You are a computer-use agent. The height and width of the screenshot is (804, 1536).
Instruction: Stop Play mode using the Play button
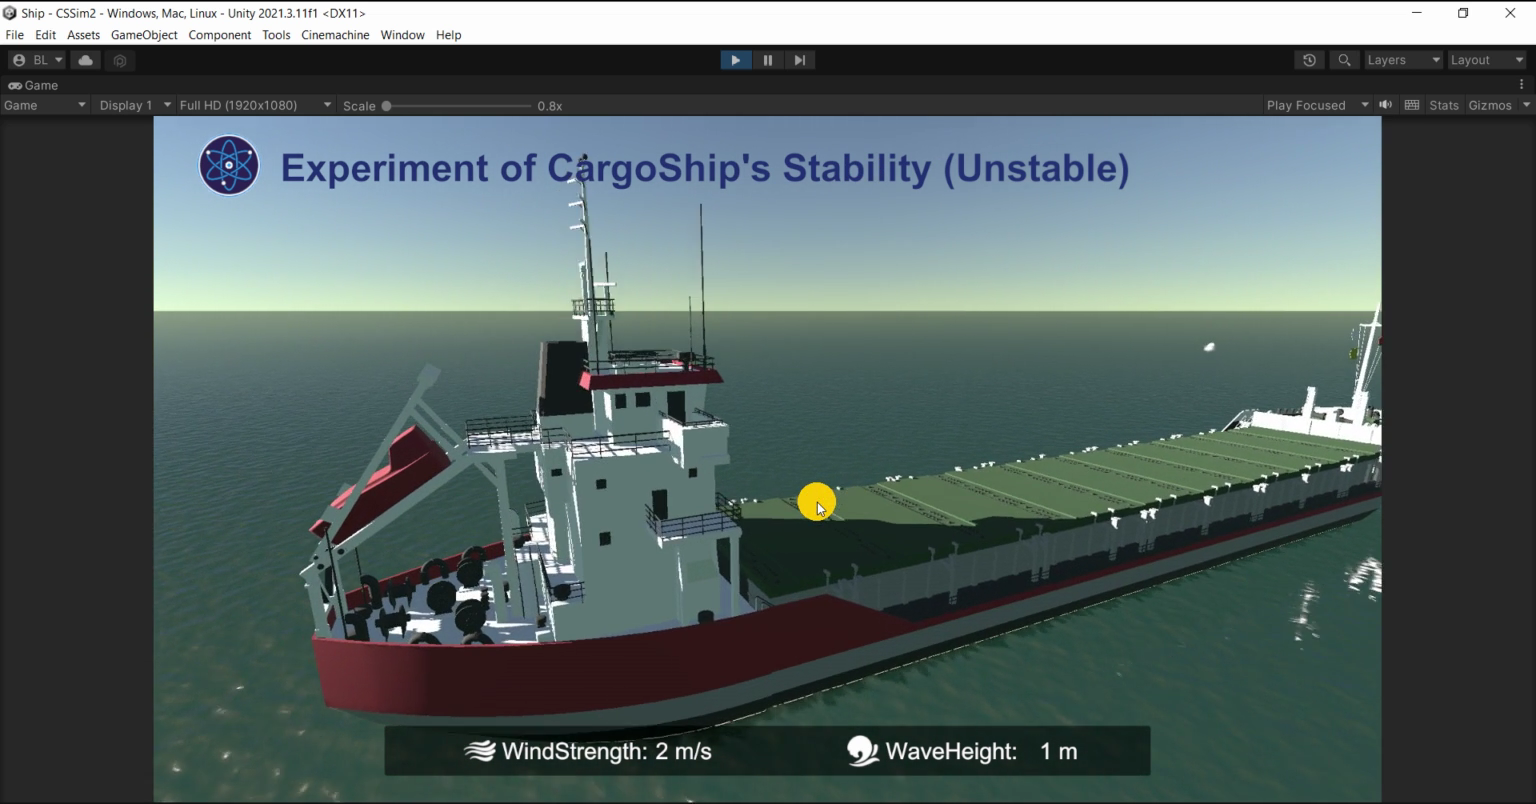coord(736,60)
